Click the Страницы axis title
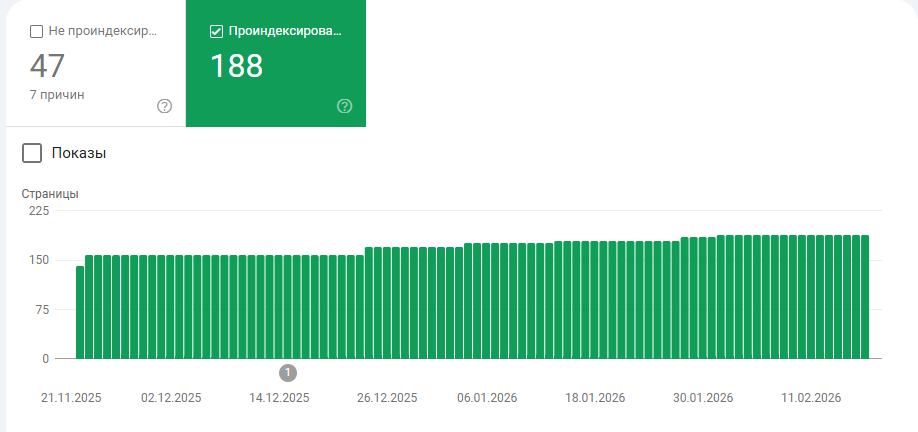The height and width of the screenshot is (432, 918). pyautogui.click(x=50, y=194)
